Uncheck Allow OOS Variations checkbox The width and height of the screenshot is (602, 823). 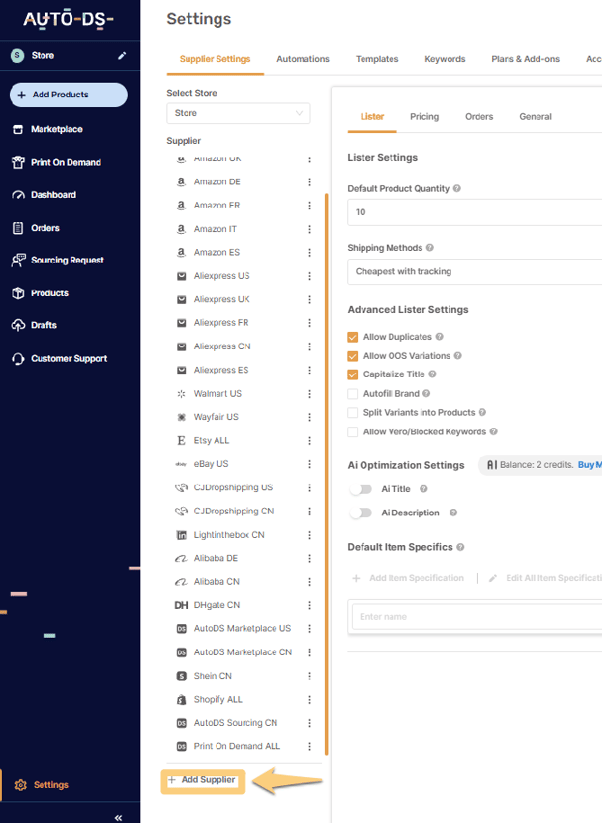click(x=353, y=356)
